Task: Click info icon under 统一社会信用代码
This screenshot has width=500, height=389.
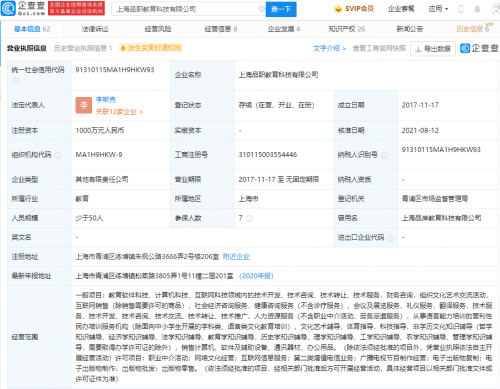Action: 16,81
